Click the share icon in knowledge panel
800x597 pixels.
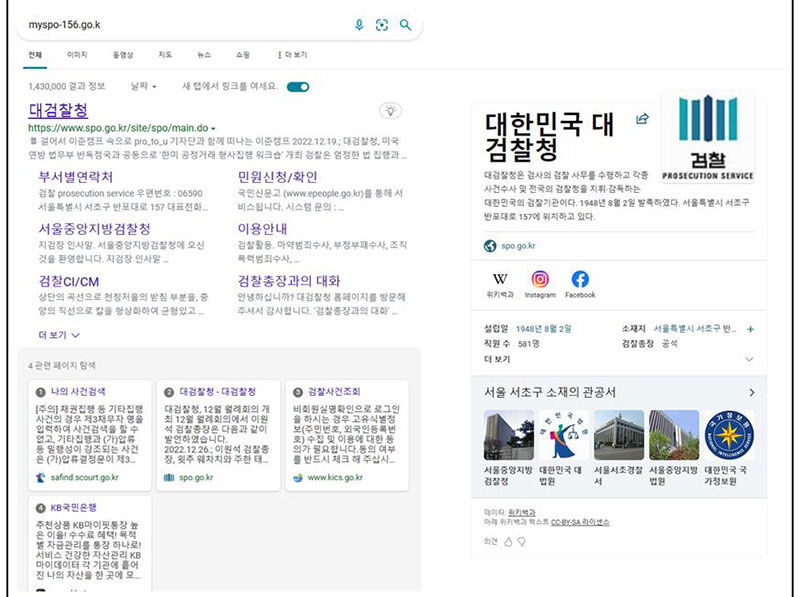tap(642, 119)
